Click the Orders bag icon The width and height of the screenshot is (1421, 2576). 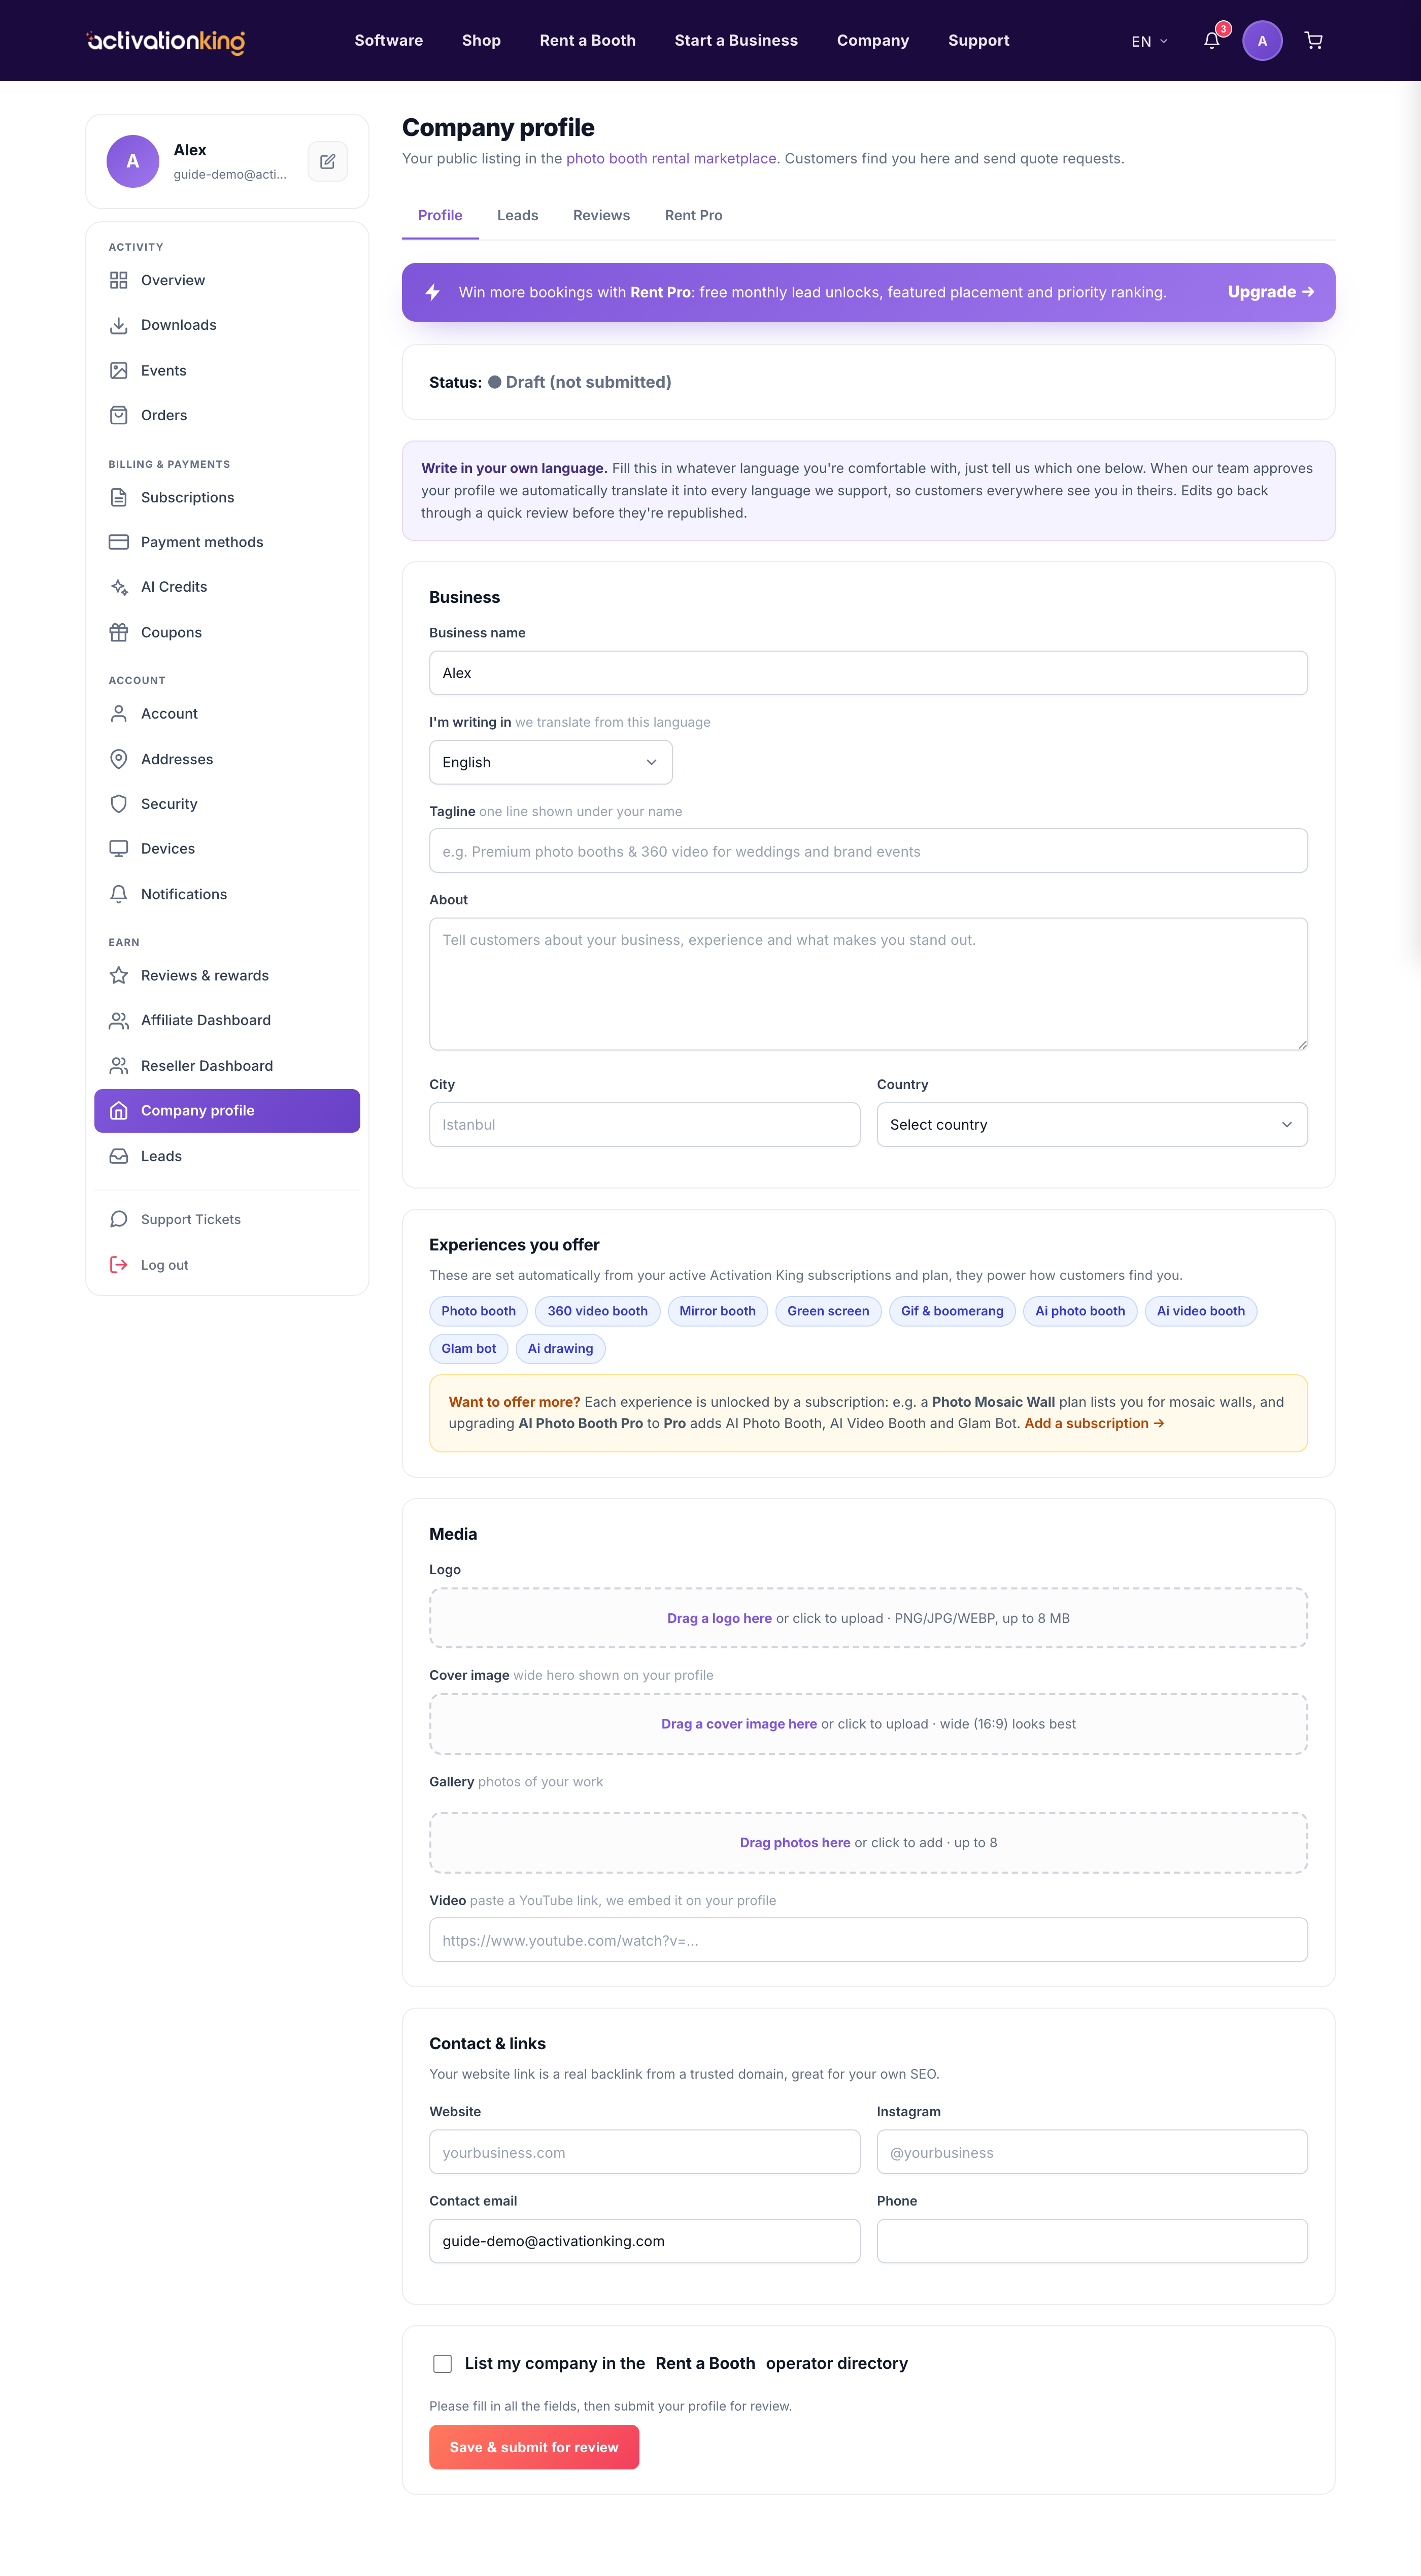pyautogui.click(x=119, y=415)
